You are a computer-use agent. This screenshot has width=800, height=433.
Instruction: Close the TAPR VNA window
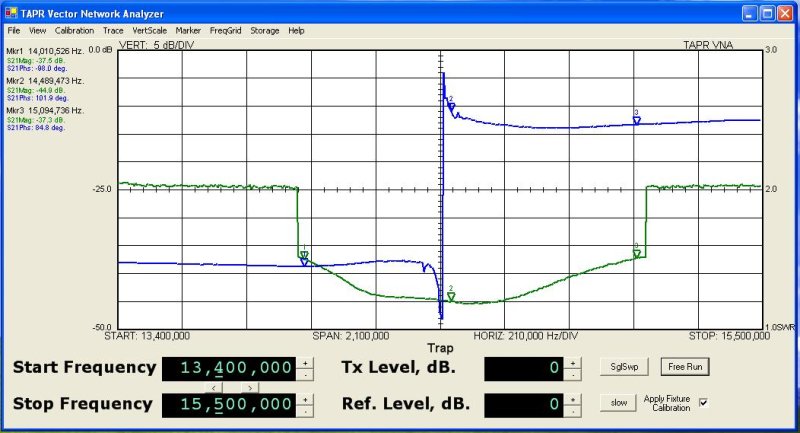(x=785, y=13)
